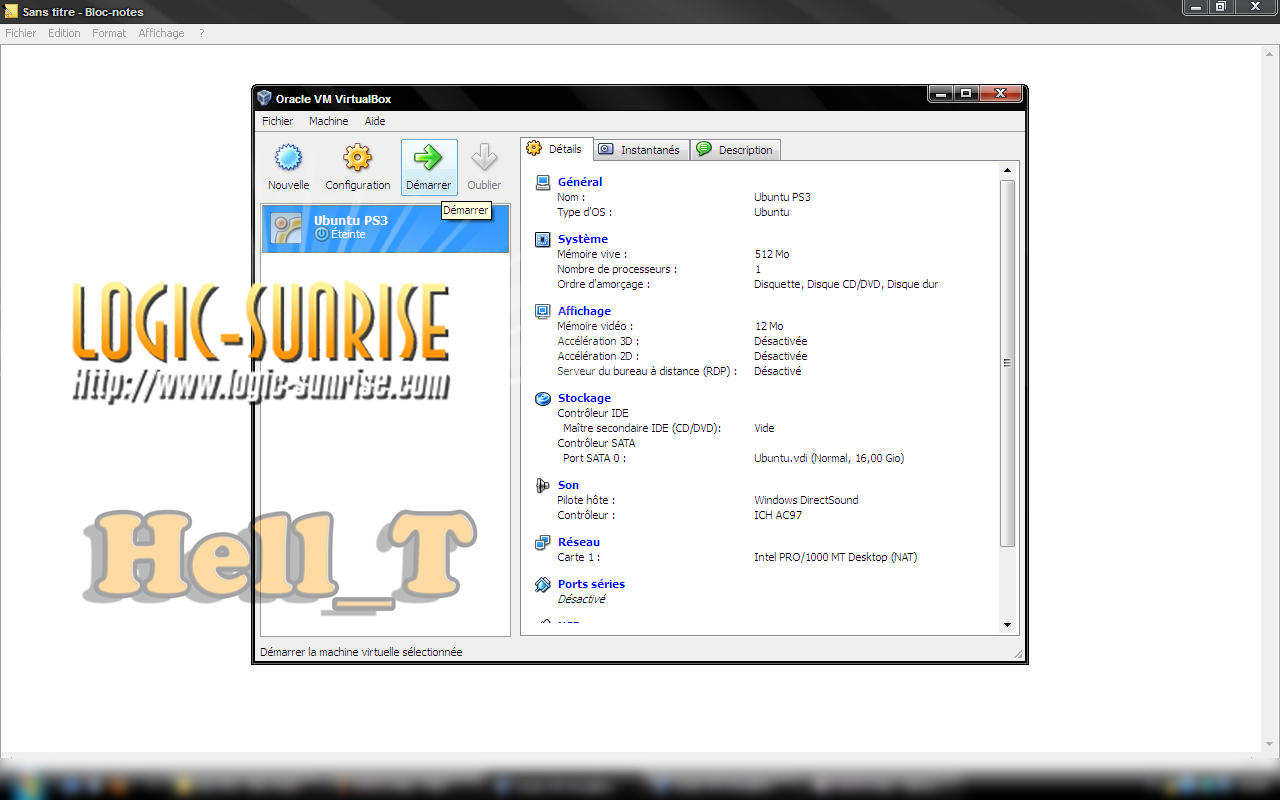Click 'Disquette, Disque CD/DVD, Disque dur' boot order
Viewport: 1280px width, 800px height.
[846, 284]
